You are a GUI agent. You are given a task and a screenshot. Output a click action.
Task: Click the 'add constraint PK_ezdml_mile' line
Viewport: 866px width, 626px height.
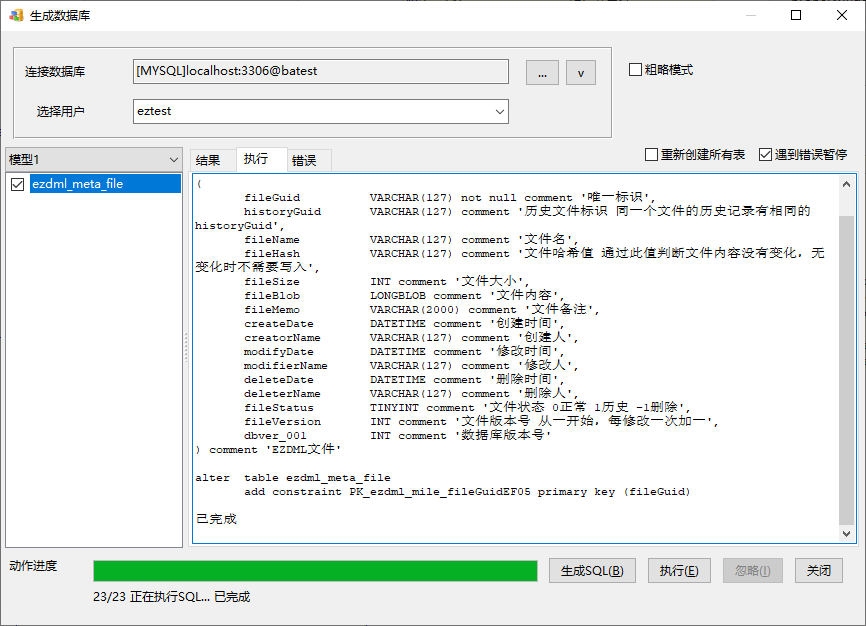click(x=467, y=492)
